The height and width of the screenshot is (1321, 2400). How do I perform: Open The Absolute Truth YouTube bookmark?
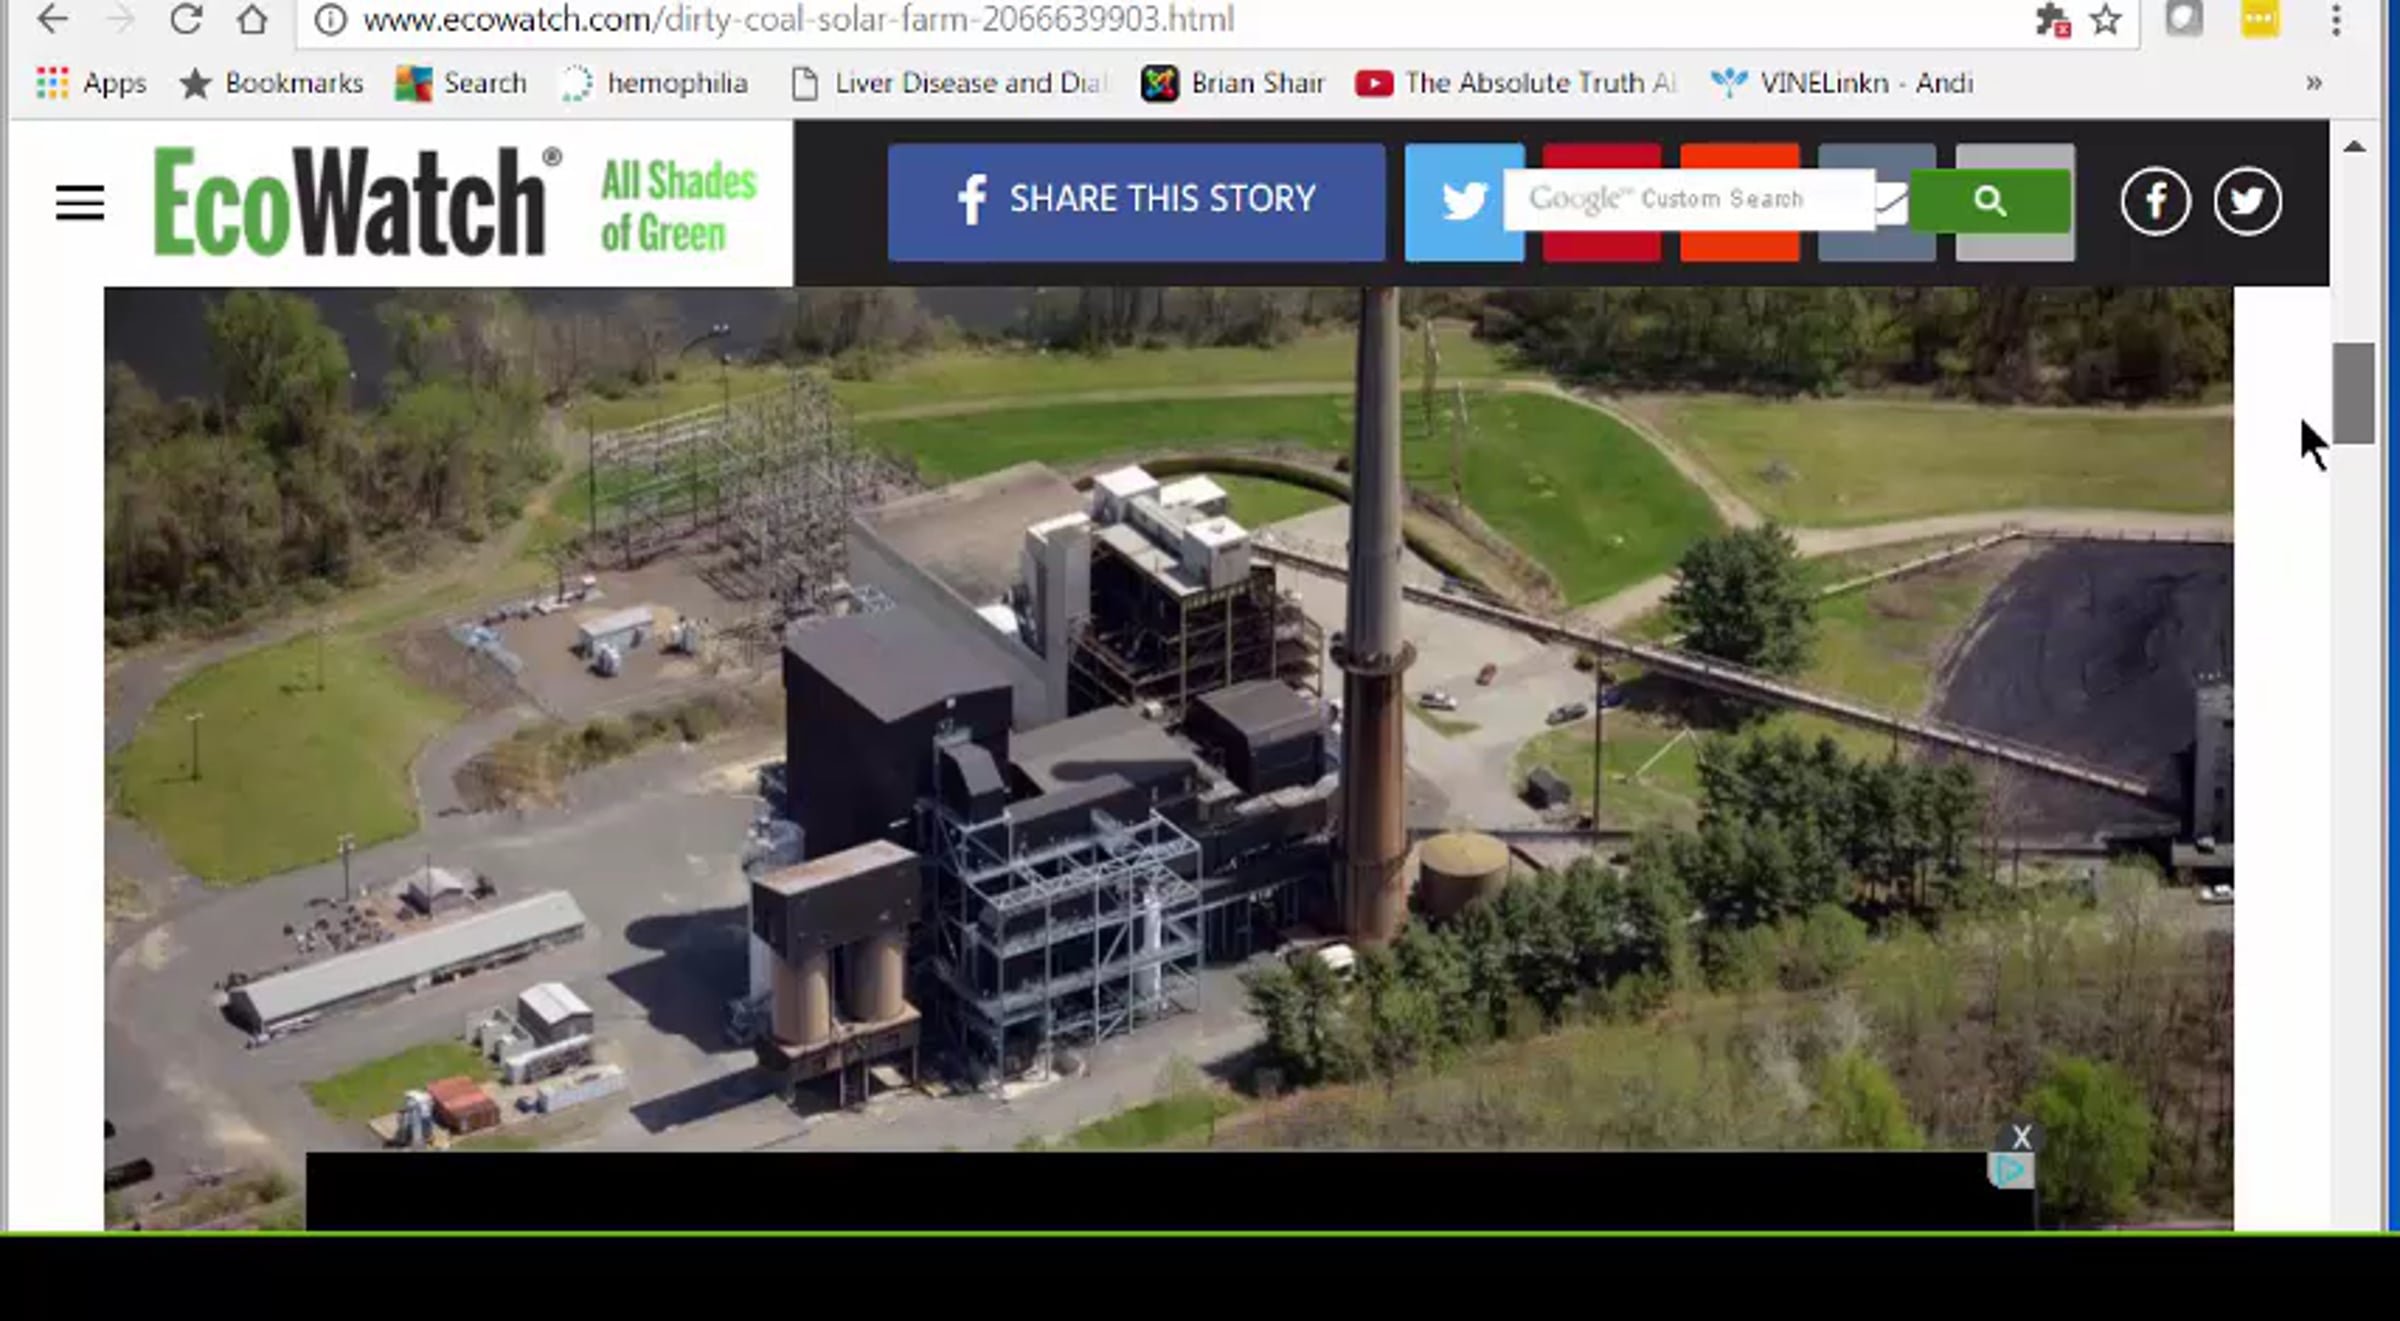pyautogui.click(x=1516, y=83)
